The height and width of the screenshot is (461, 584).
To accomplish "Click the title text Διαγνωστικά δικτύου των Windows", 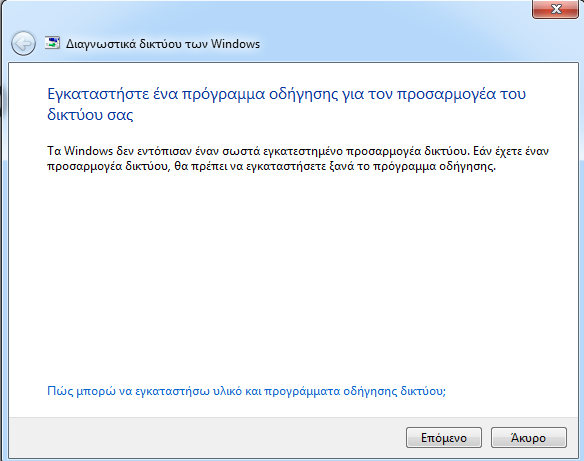I will (163, 44).
